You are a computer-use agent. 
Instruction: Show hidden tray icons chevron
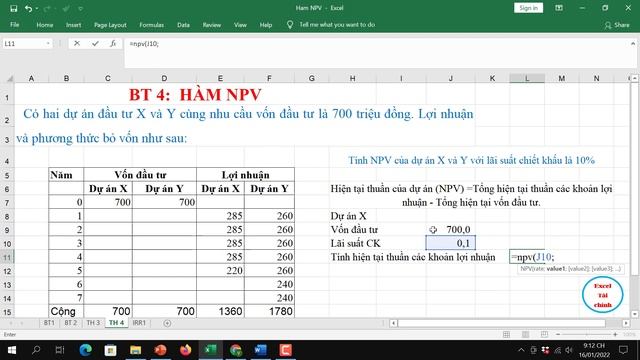coord(521,350)
